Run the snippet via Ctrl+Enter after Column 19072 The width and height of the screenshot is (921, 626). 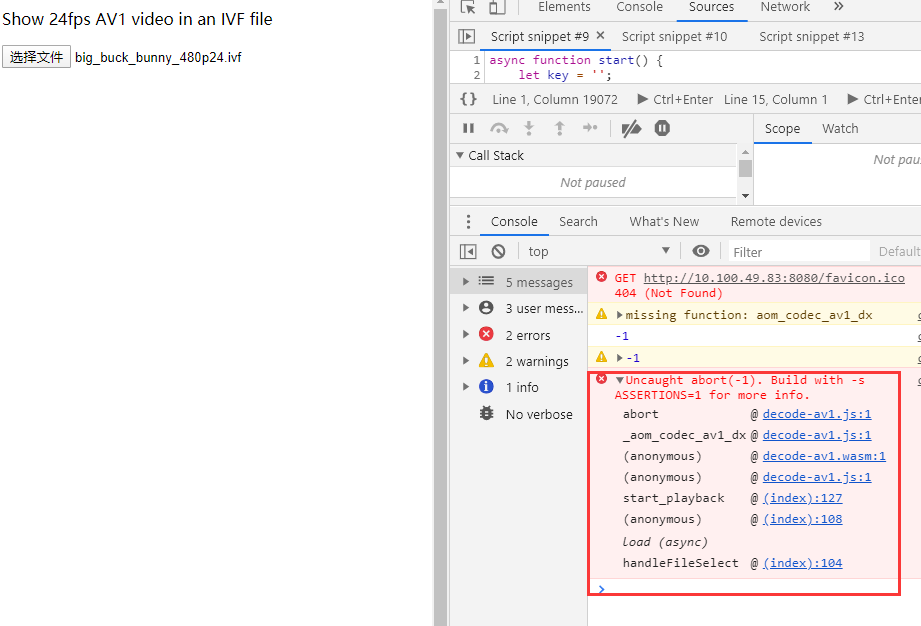(x=675, y=99)
